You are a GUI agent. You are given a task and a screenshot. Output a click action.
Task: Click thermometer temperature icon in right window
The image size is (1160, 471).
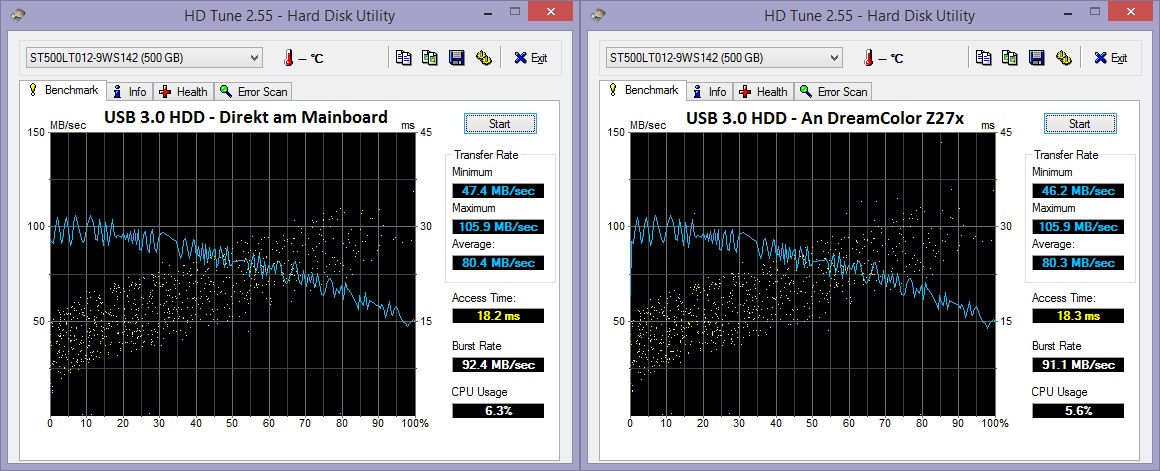(870, 58)
